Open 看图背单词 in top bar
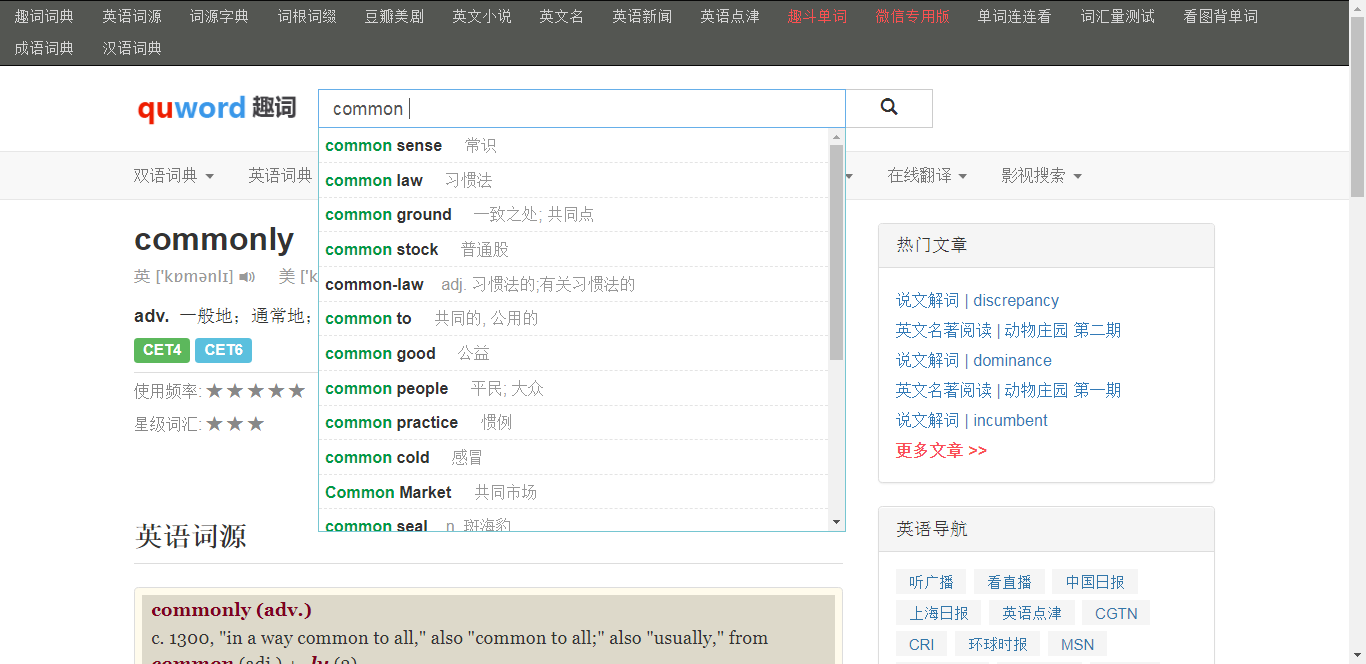 [1220, 16]
